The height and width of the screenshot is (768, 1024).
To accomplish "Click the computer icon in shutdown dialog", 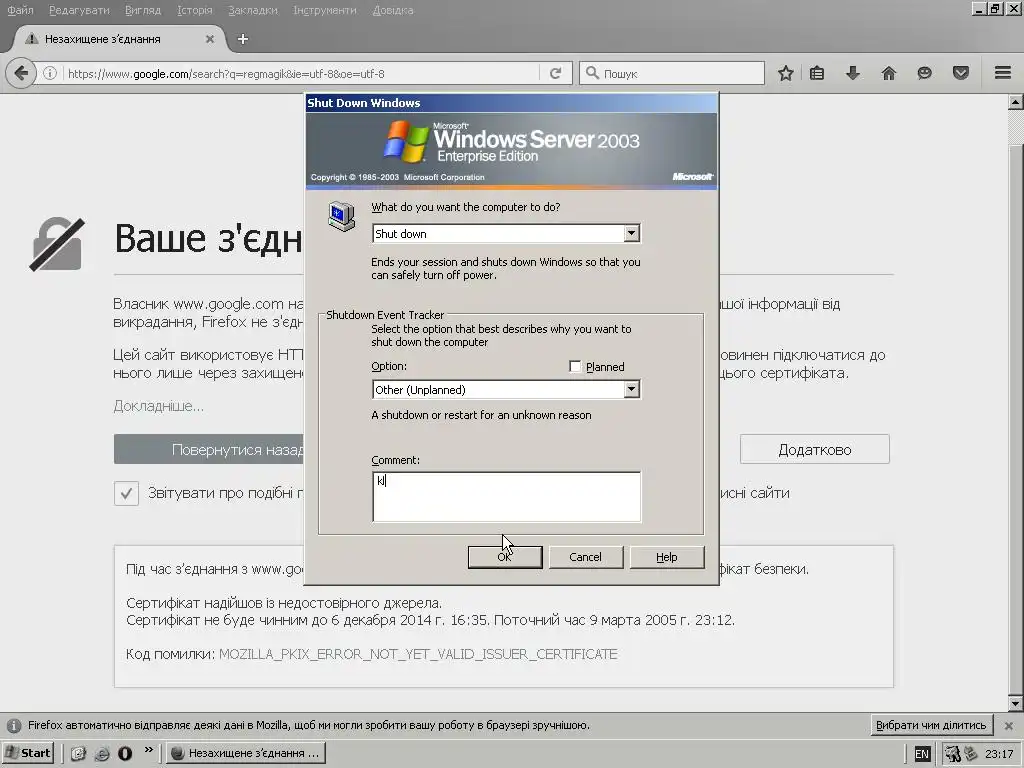I will (x=341, y=216).
